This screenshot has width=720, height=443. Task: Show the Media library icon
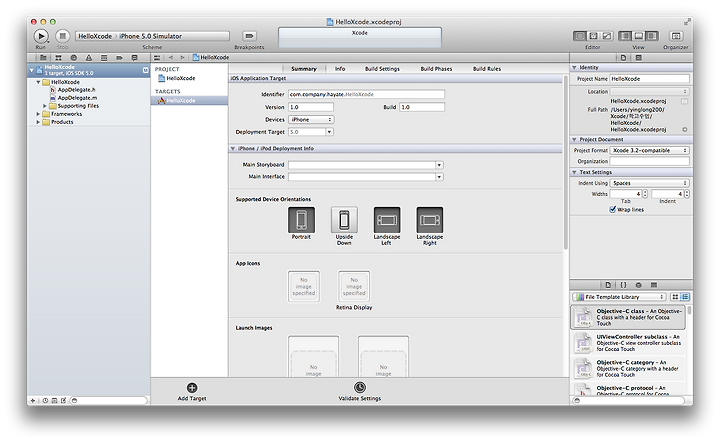pos(654,285)
